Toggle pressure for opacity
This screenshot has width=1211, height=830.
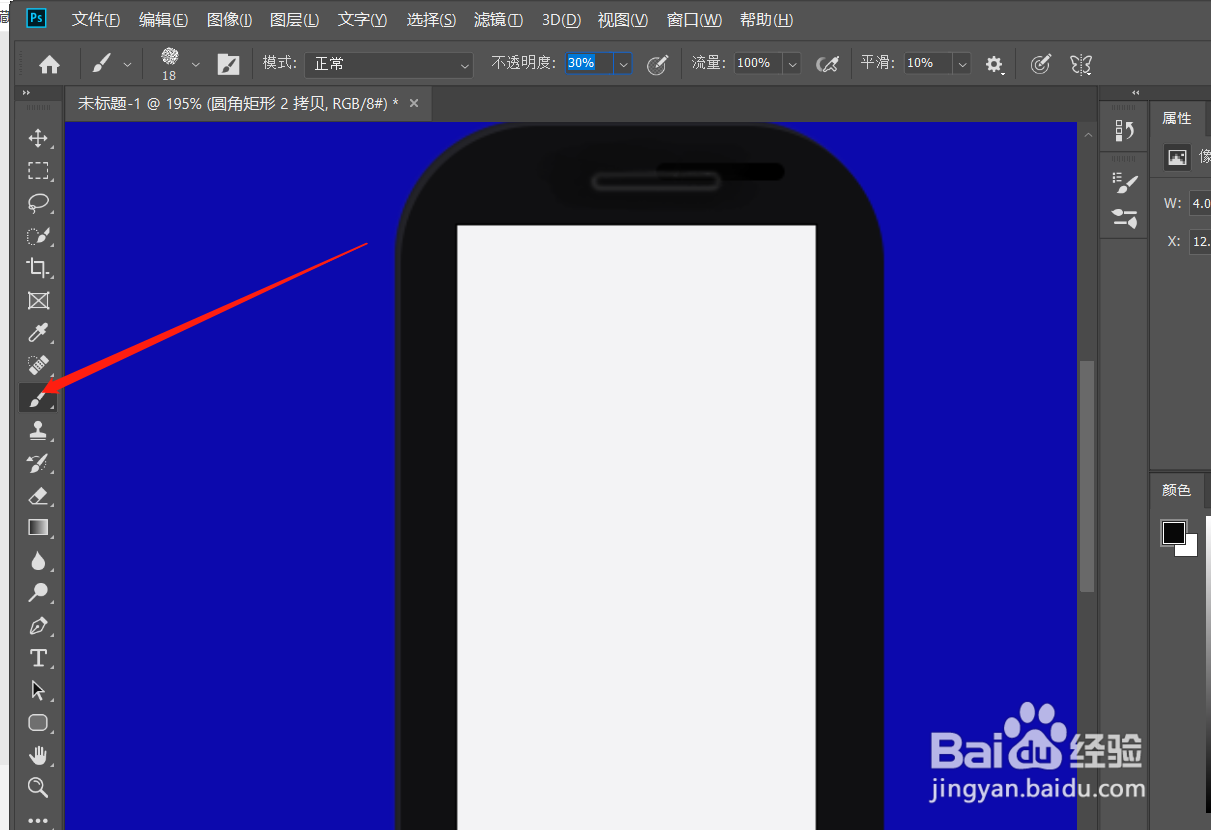pyautogui.click(x=657, y=64)
